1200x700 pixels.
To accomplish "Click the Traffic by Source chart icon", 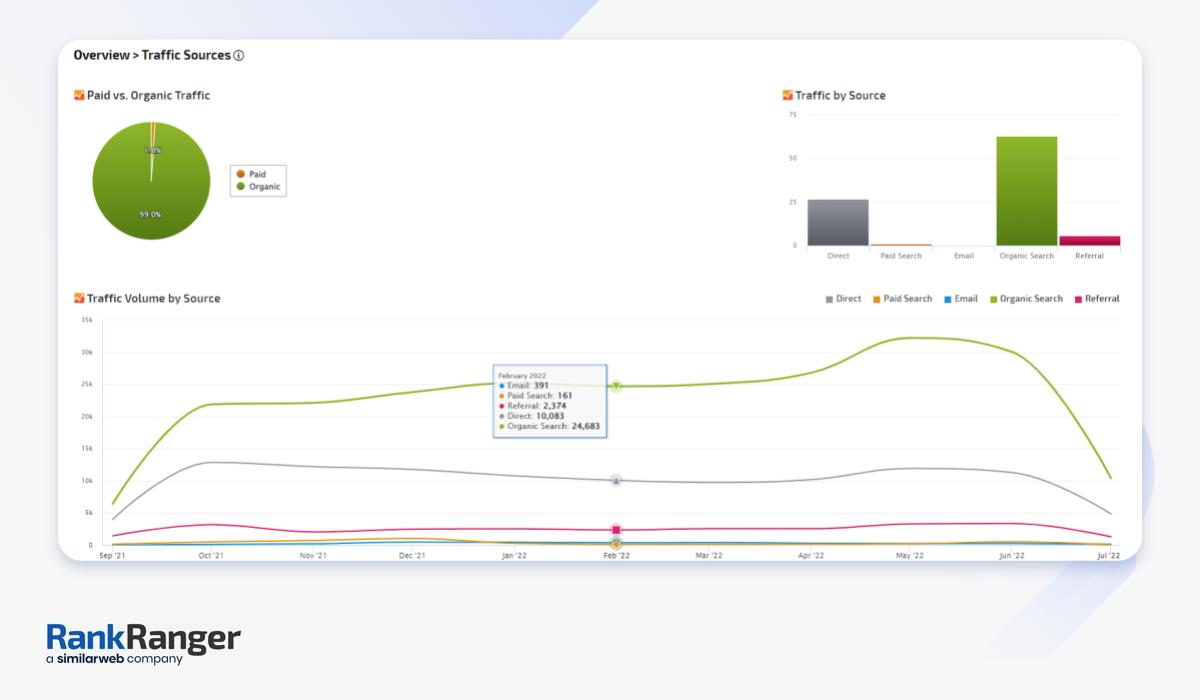I will pos(788,96).
